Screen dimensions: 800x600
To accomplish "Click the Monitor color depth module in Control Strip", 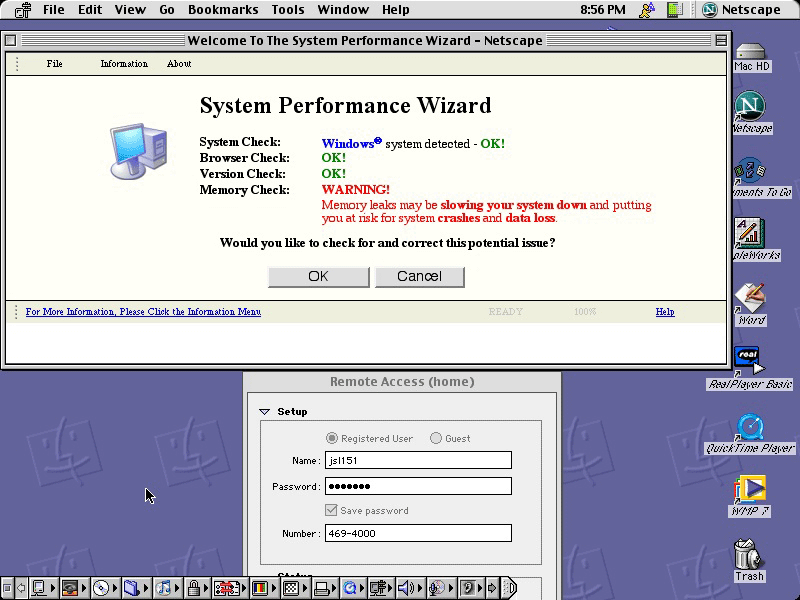I will [x=260, y=588].
